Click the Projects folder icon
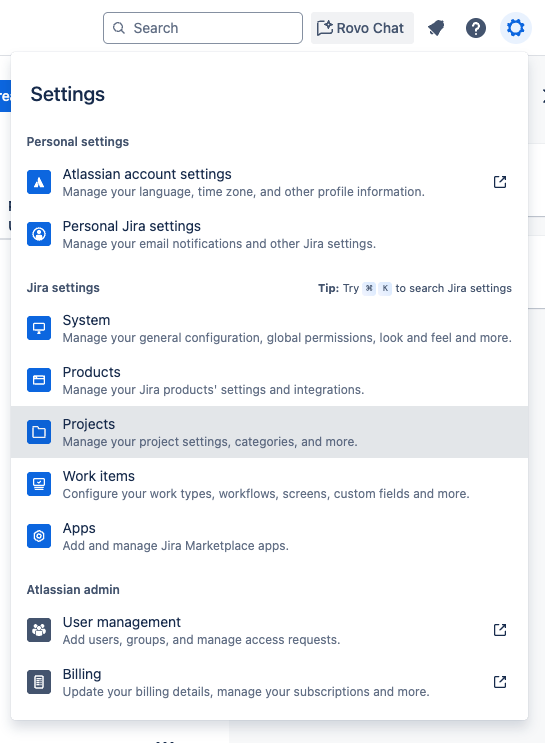This screenshot has width=545, height=743. click(x=39, y=432)
